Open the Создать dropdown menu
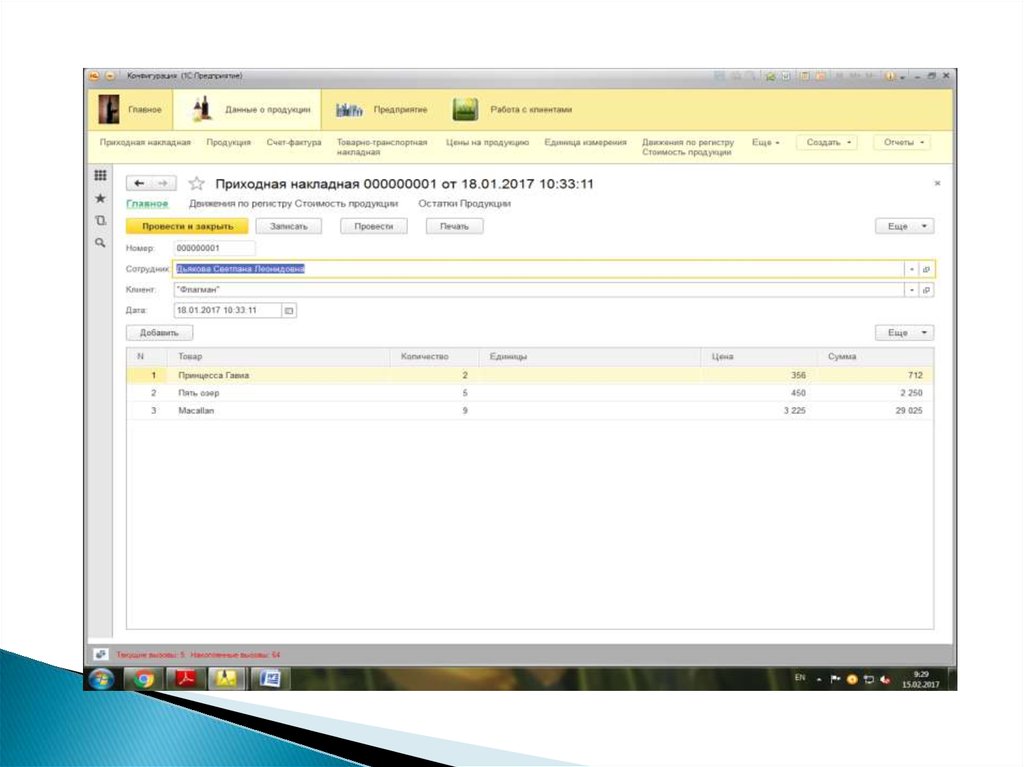 [831, 143]
